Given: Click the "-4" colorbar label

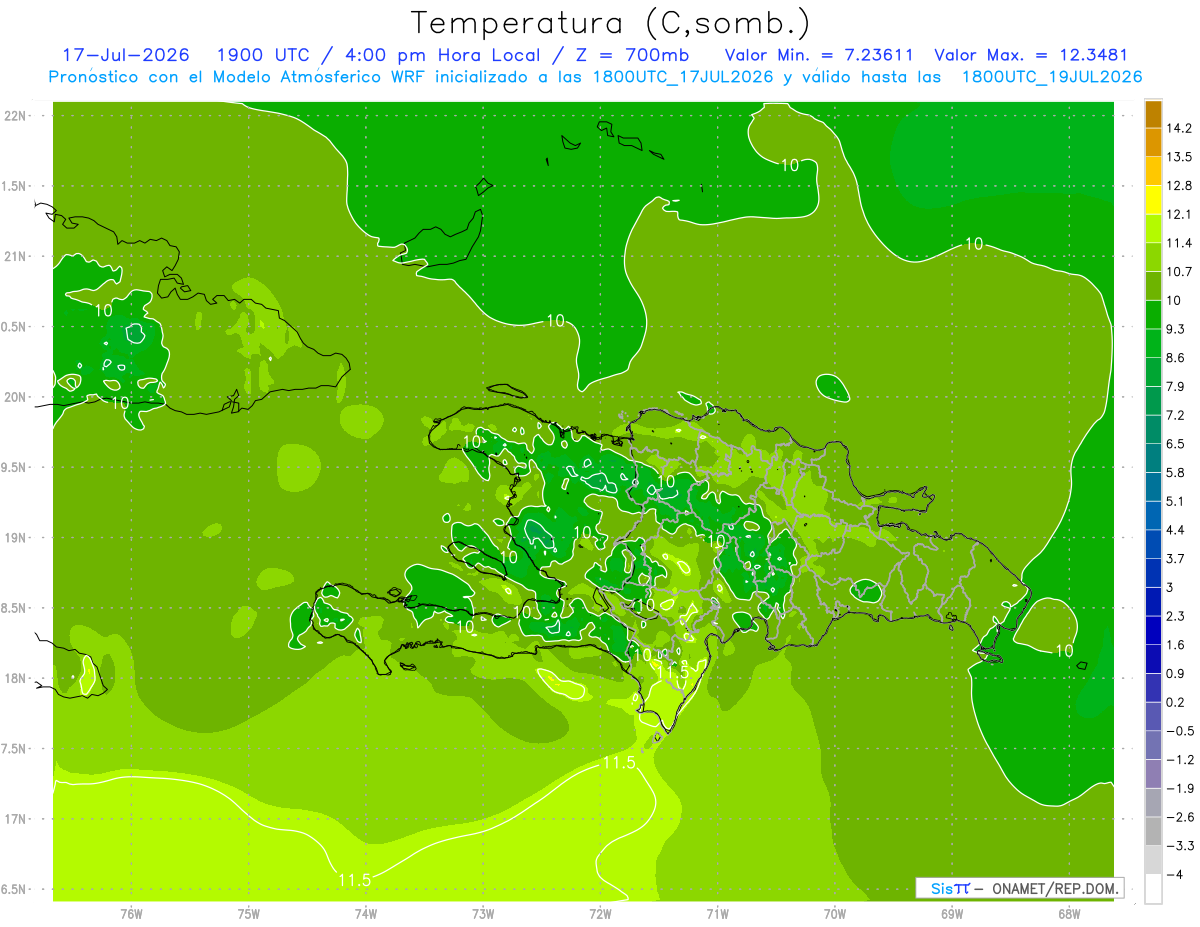Looking at the screenshot, I should [x=1174, y=875].
